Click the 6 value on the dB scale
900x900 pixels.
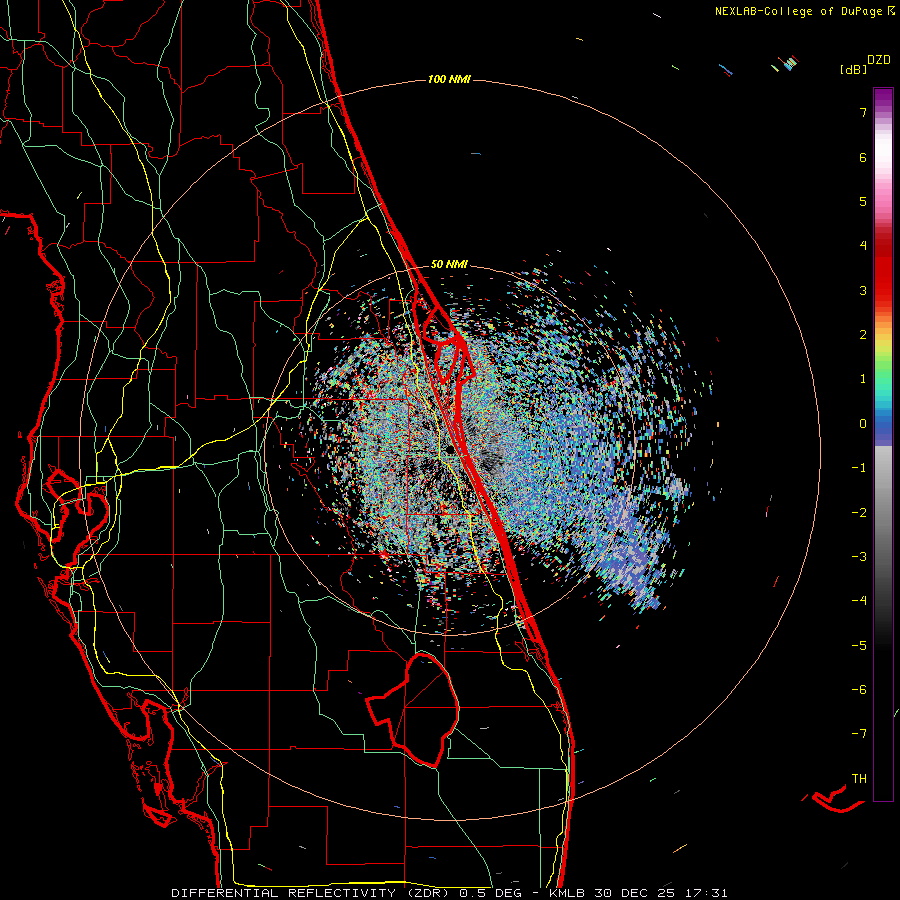click(x=863, y=157)
